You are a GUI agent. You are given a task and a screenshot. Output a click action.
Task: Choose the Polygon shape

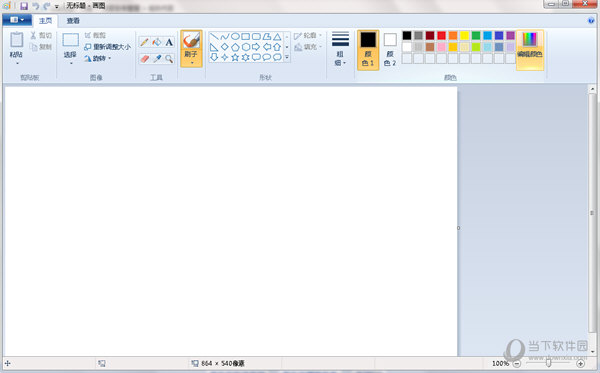[x=267, y=37]
